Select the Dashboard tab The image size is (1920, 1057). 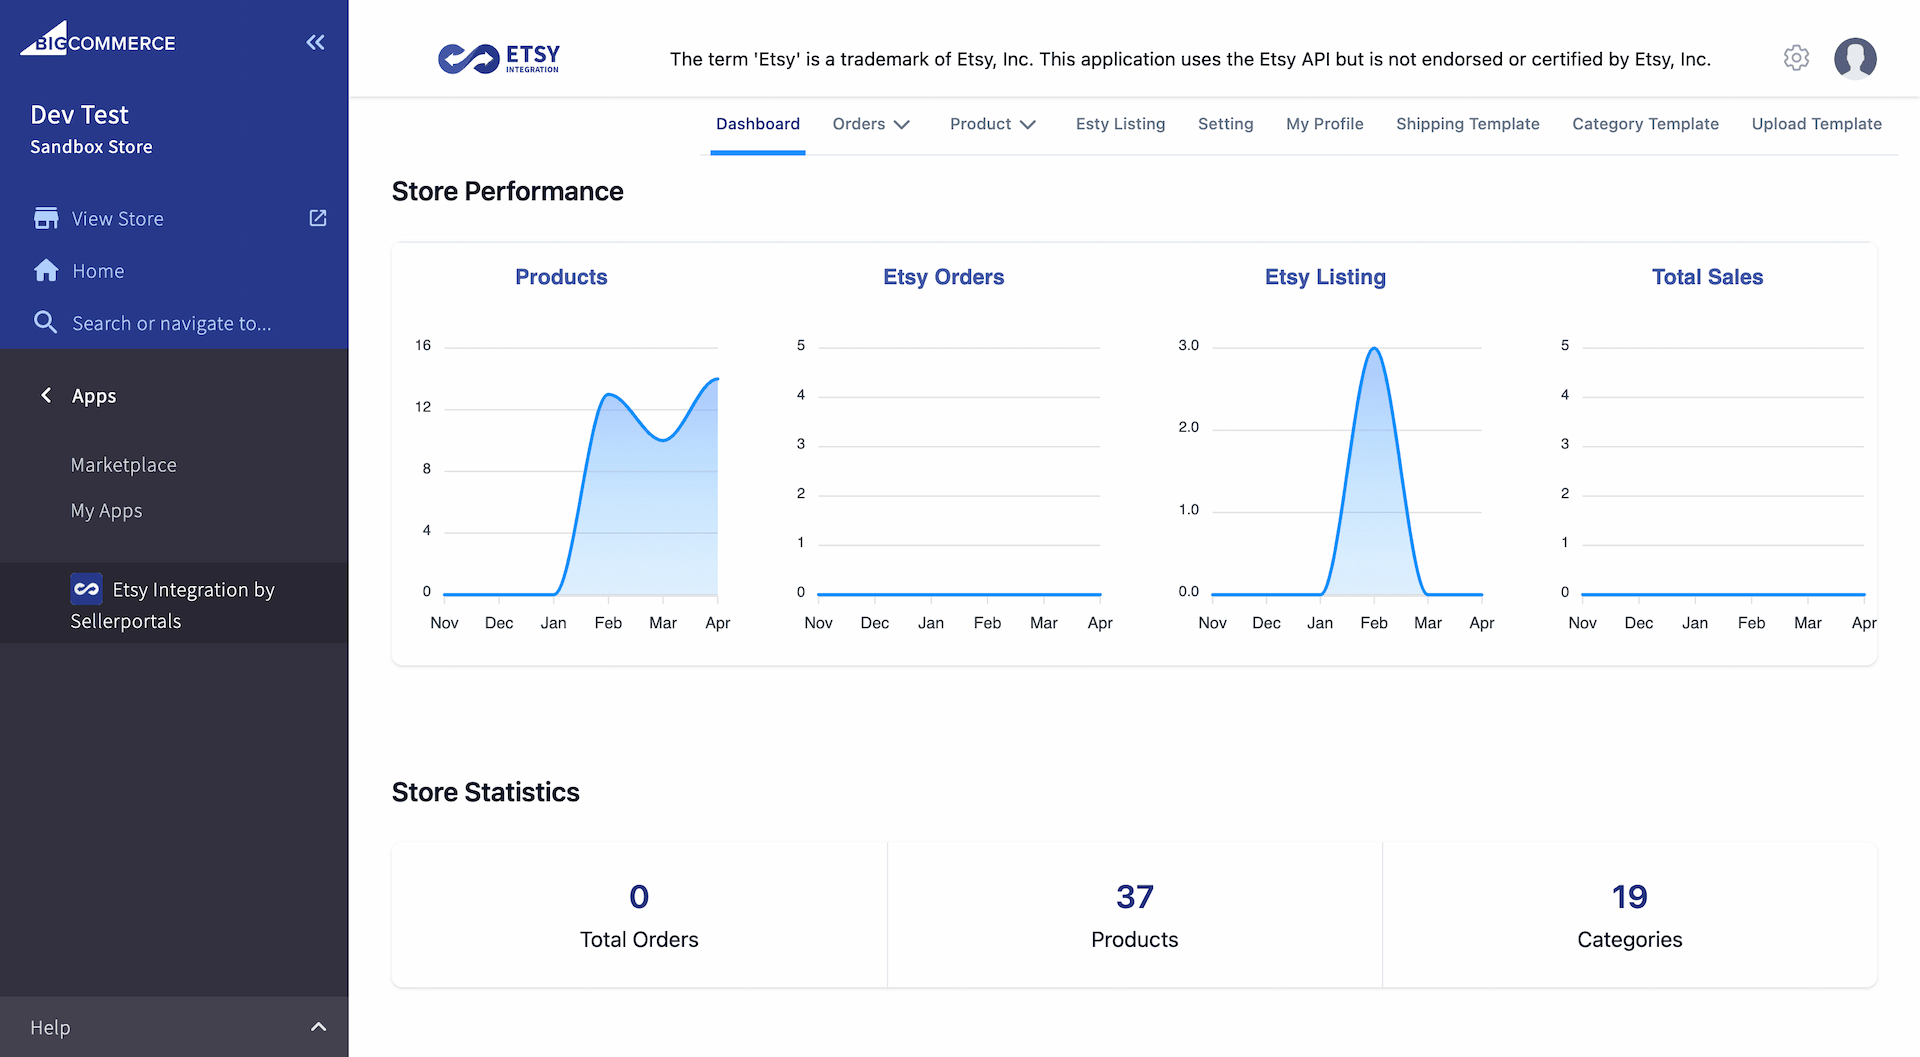pos(758,124)
